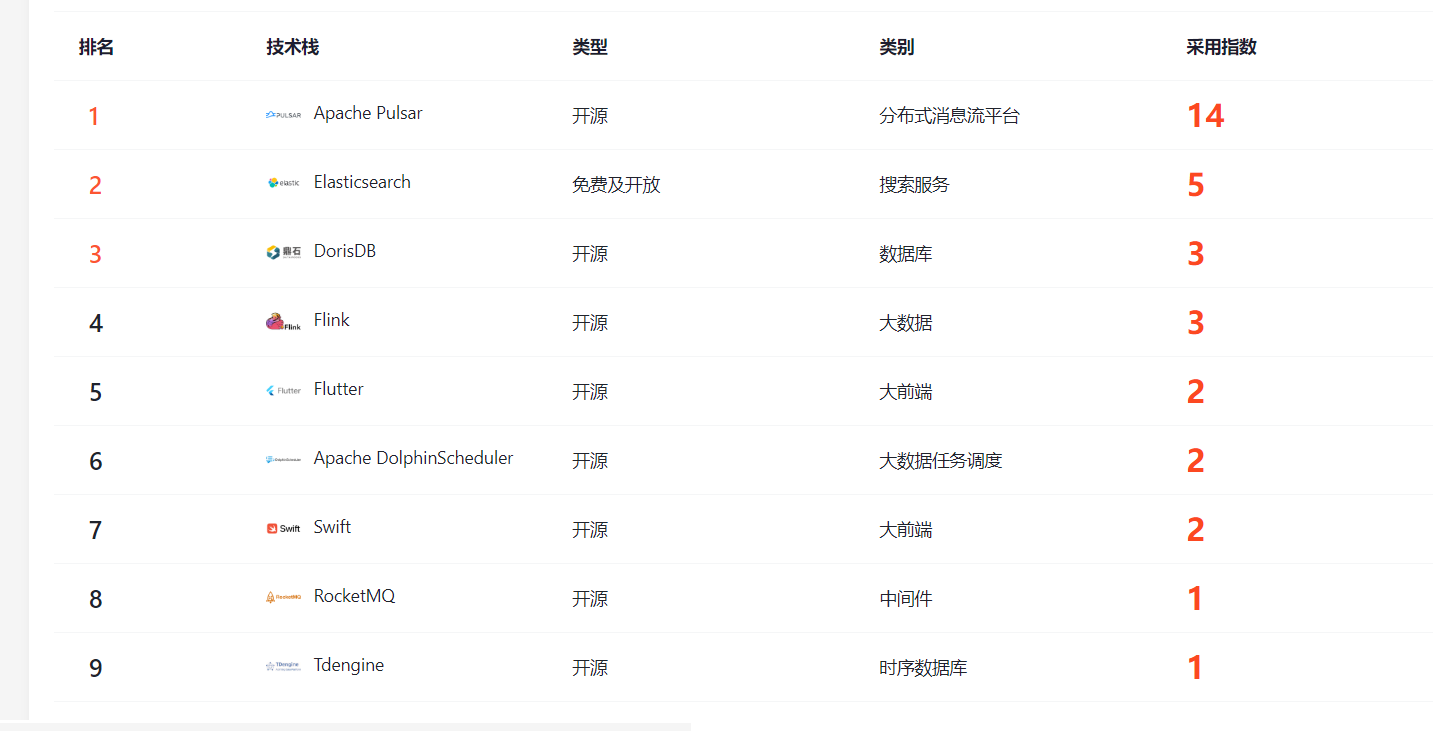Click the 大数据 category in Flink row
1433x731 pixels.
coord(906,323)
